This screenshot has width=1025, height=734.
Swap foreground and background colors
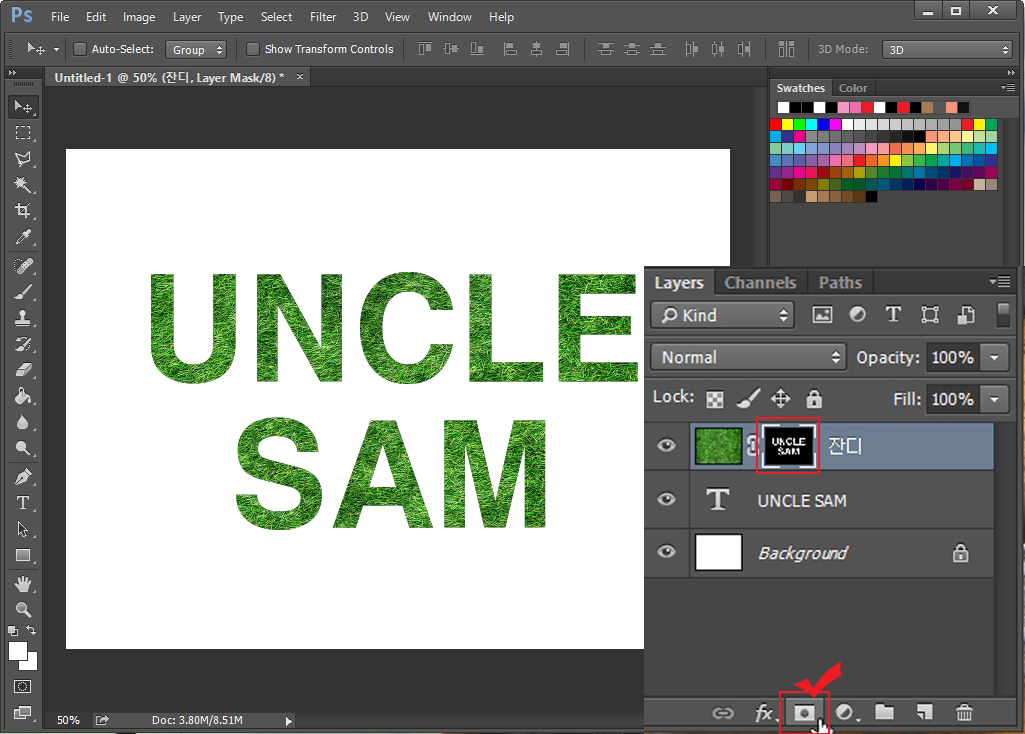pos(31,630)
